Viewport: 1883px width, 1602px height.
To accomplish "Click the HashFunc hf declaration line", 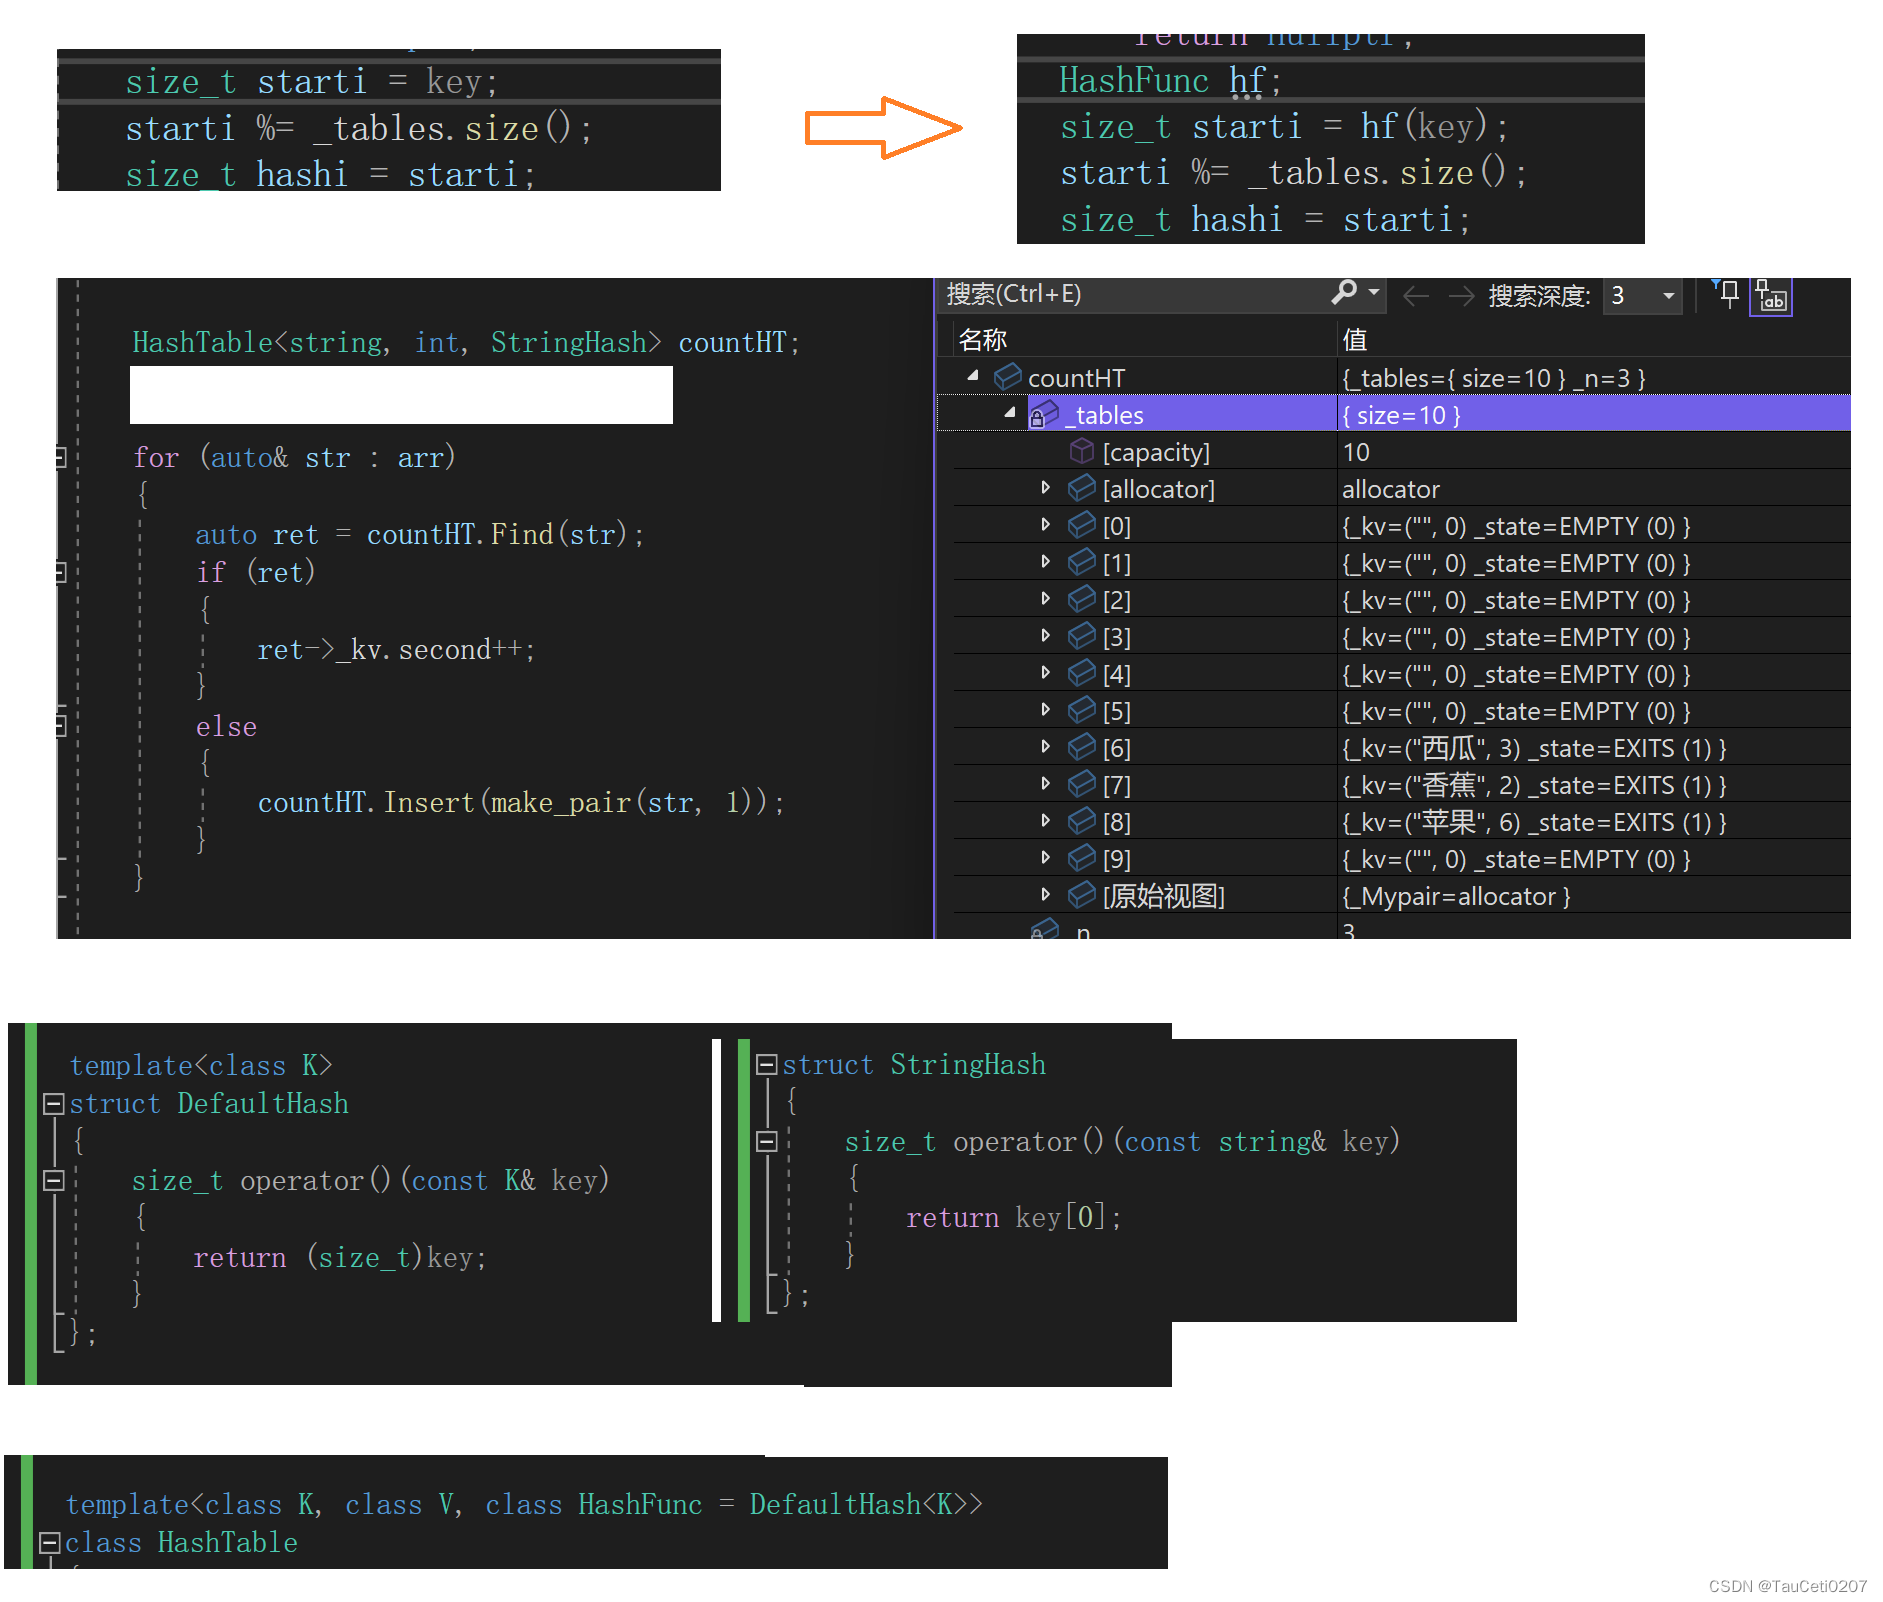I will click(x=1169, y=80).
